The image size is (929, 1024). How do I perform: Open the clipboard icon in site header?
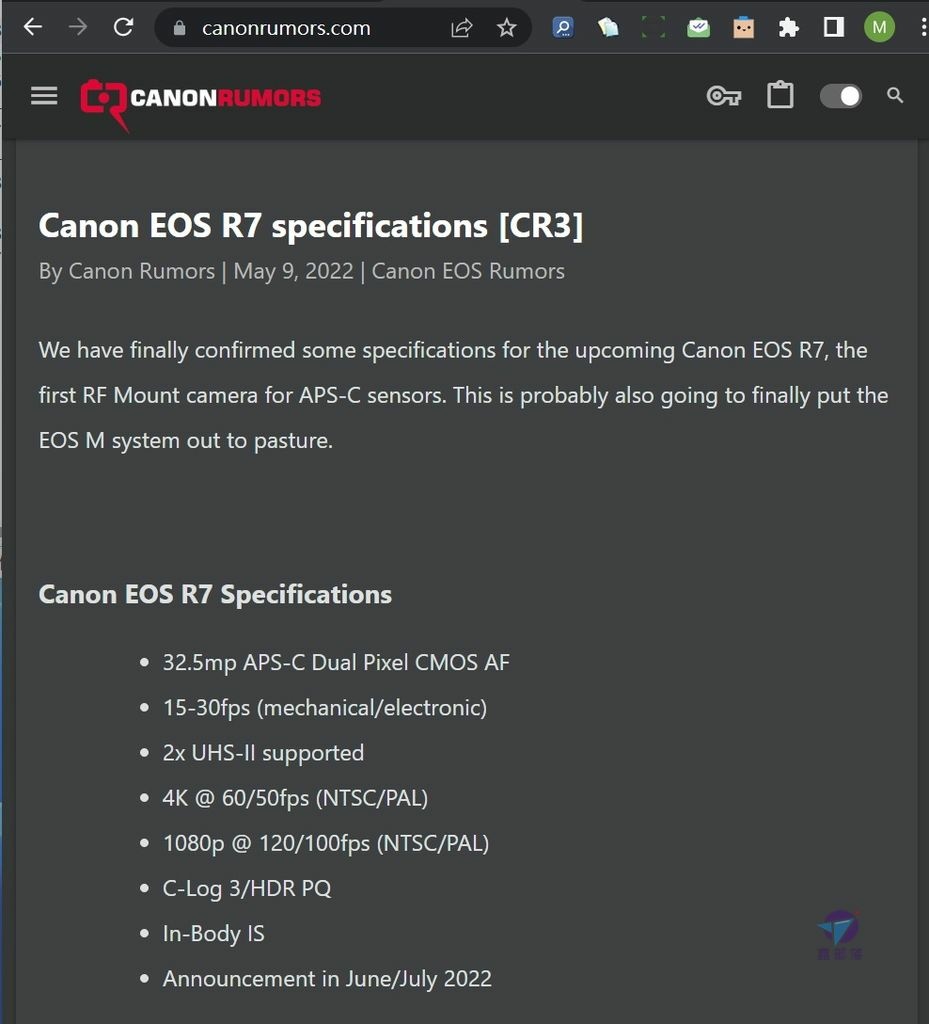[780, 95]
